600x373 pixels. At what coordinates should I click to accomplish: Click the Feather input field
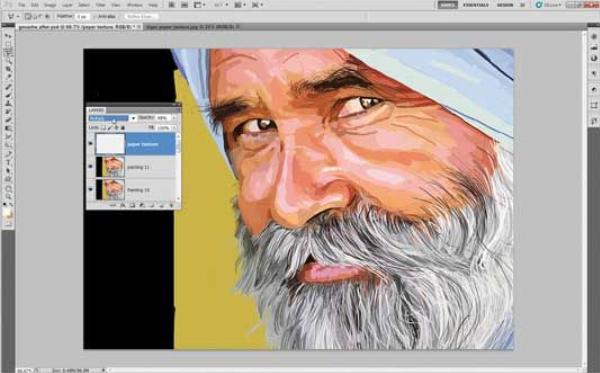82,17
